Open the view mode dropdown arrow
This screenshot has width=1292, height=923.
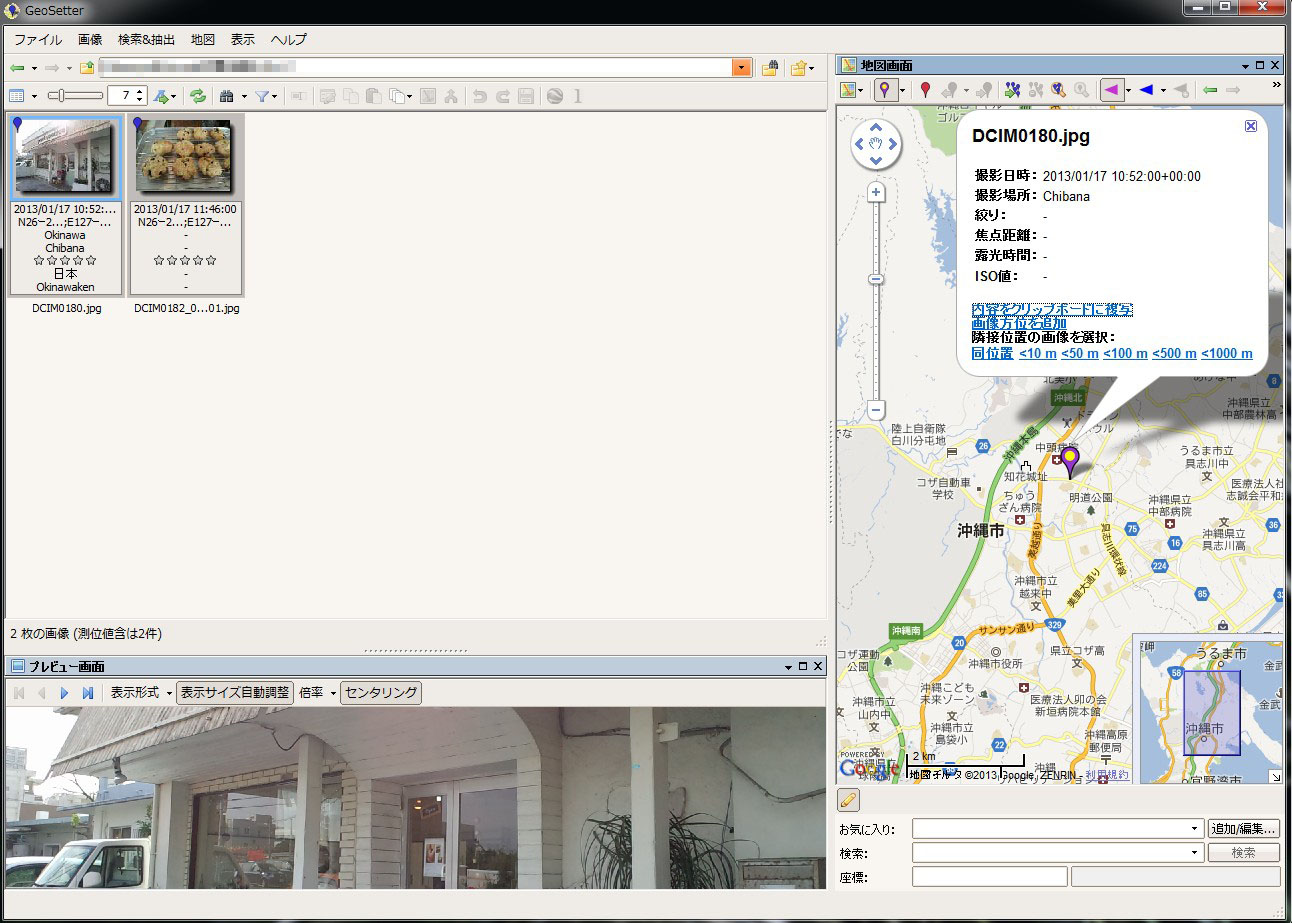(x=34, y=96)
